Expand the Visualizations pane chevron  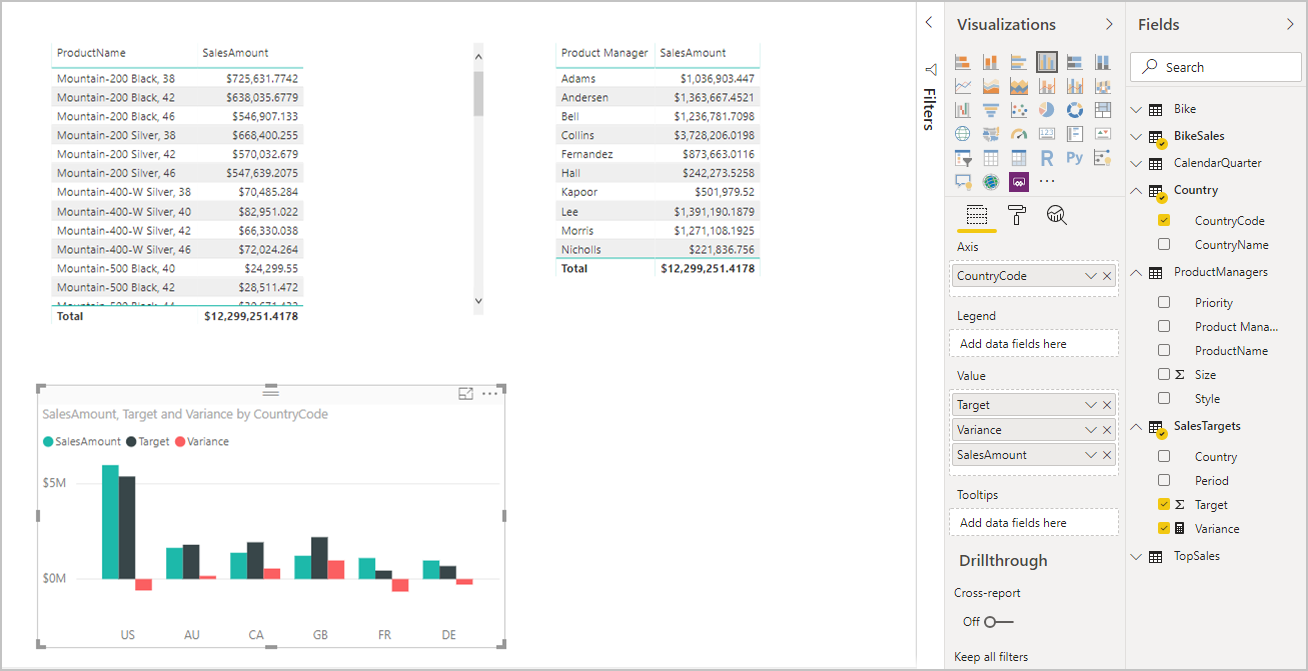(1110, 23)
